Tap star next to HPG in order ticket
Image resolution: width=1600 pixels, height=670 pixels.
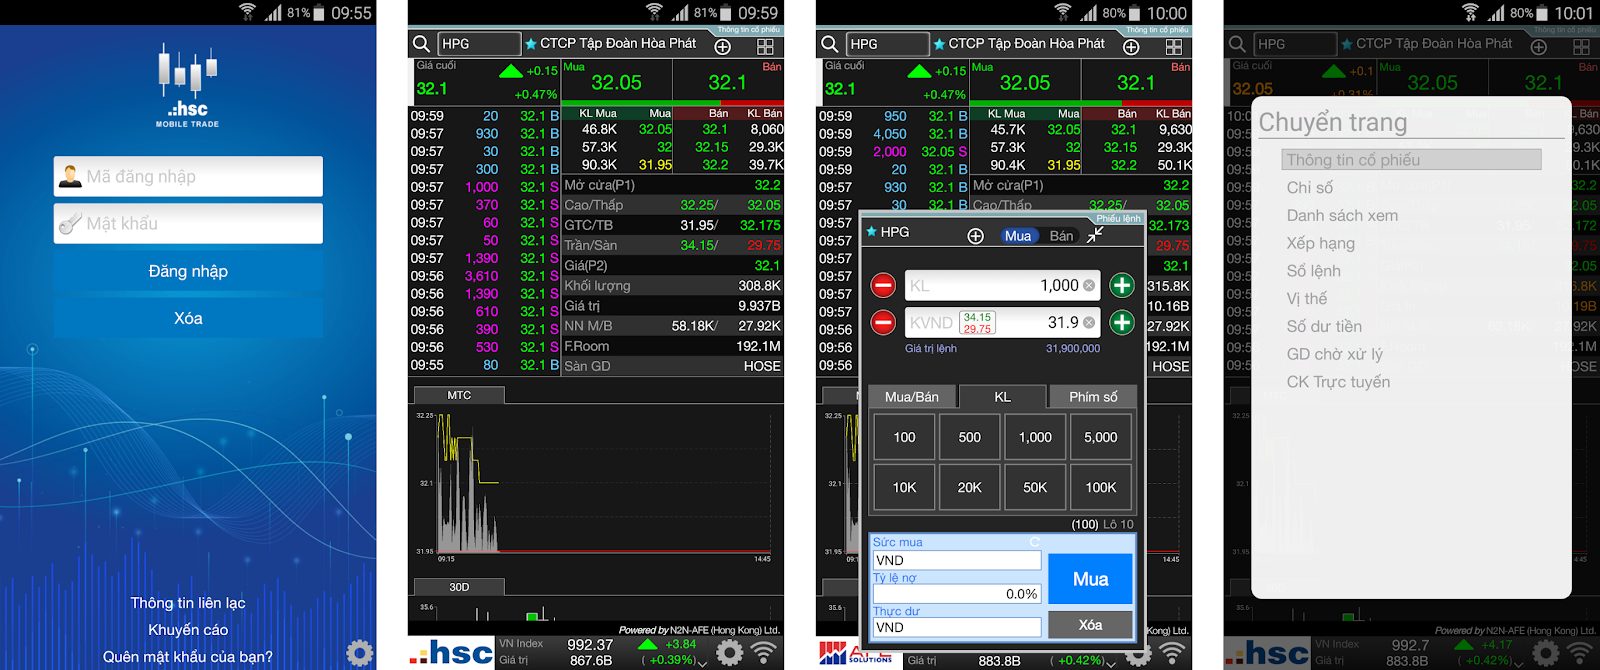[872, 232]
